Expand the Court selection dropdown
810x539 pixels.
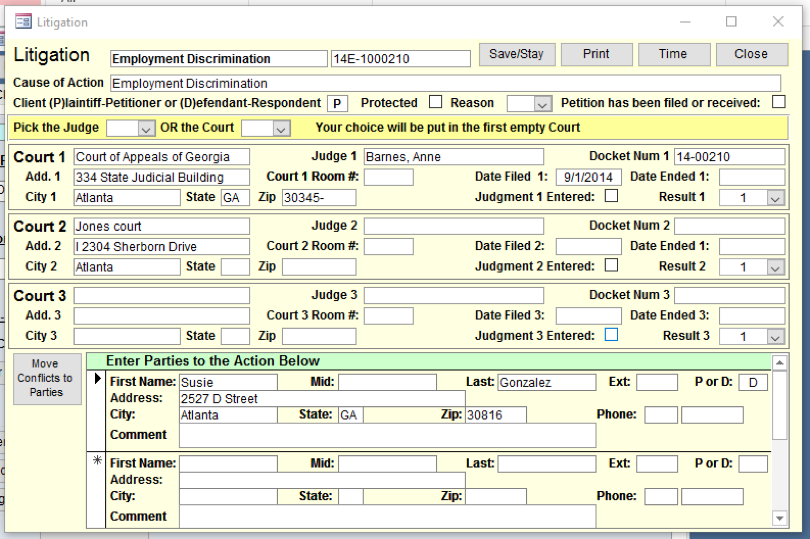click(281, 128)
